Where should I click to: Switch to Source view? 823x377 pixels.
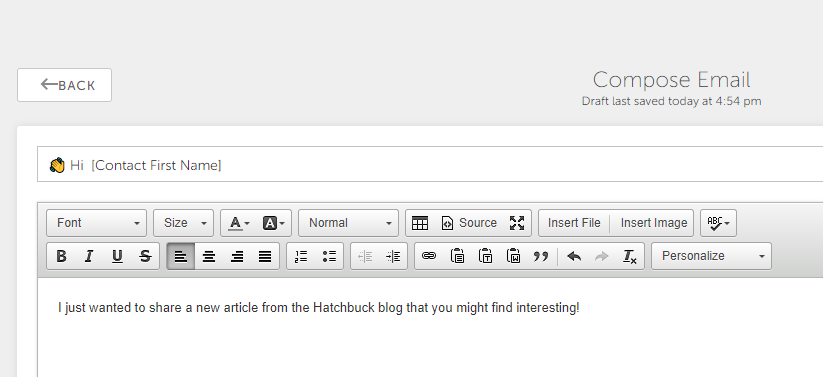click(469, 223)
